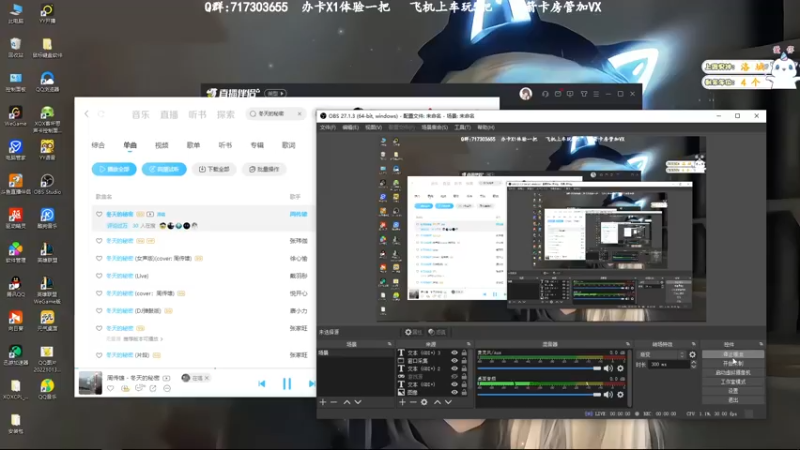Click the 批量操作 batch operation button
The image size is (800, 450).
[x=264, y=169]
